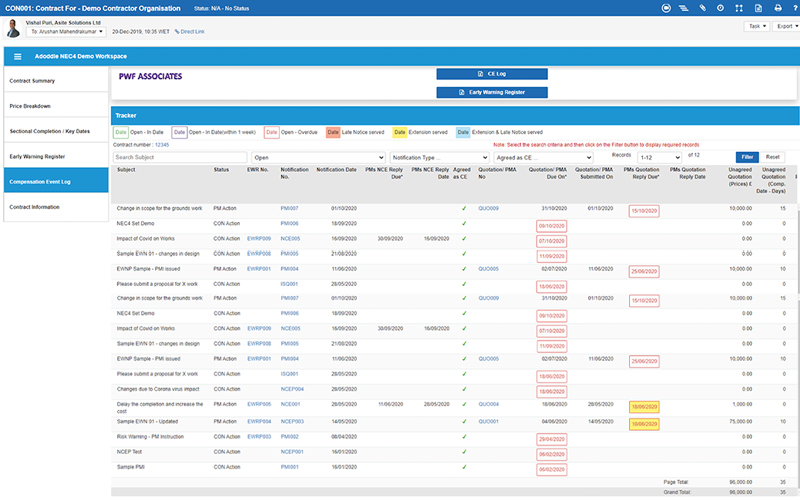Click the Subject column header

pos(126,169)
